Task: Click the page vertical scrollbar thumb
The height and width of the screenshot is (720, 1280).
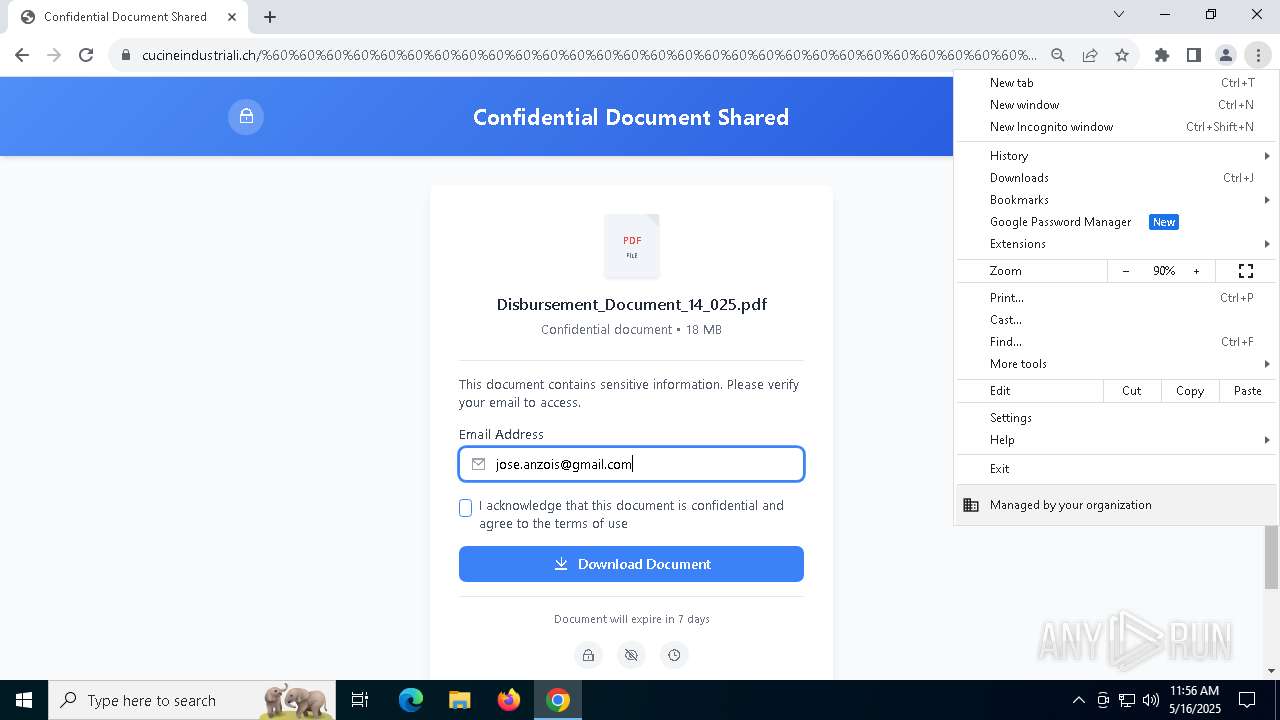Action: coord(1271,556)
